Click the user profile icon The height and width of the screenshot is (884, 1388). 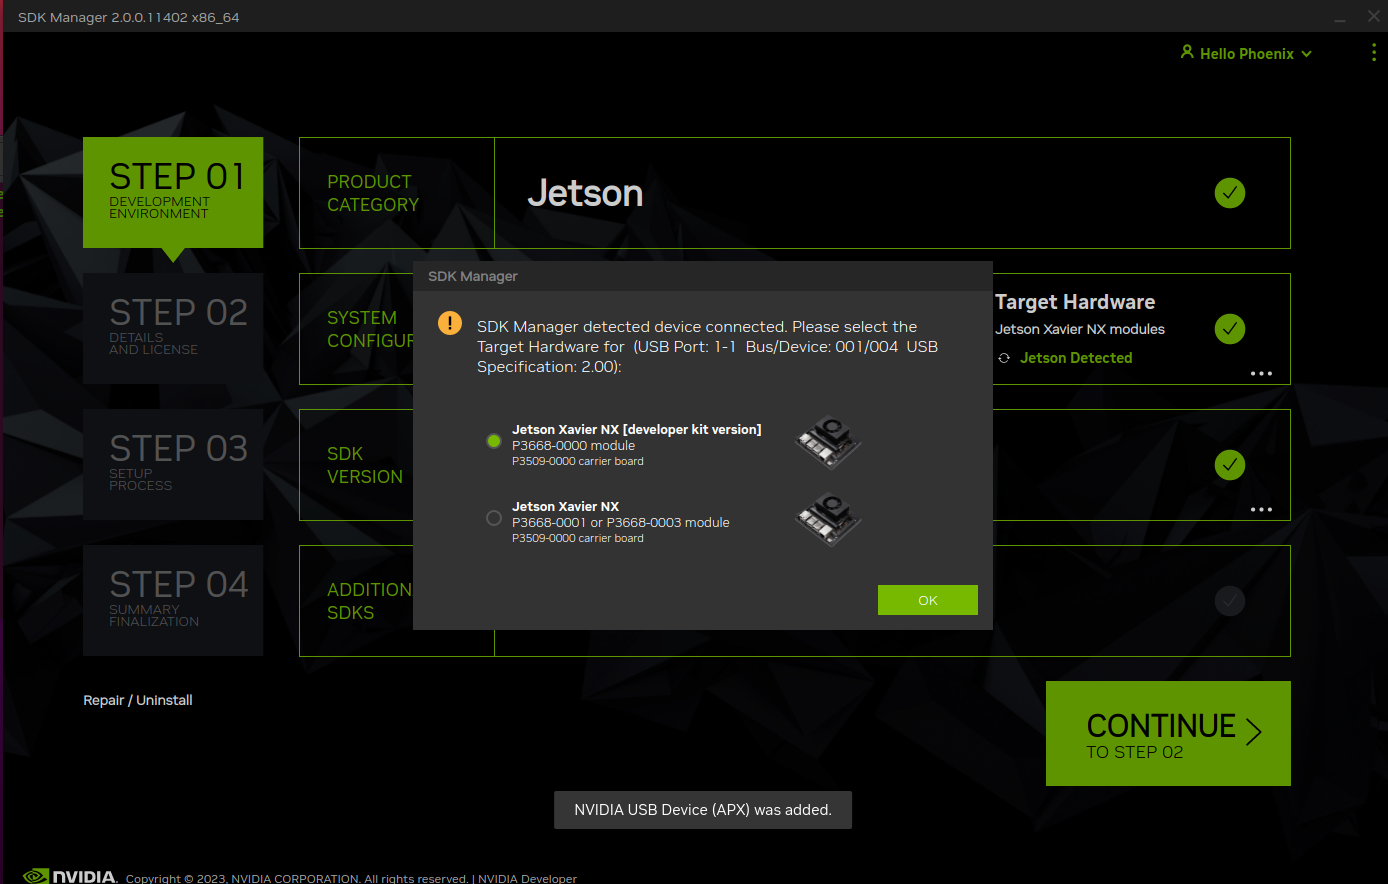(x=1187, y=52)
